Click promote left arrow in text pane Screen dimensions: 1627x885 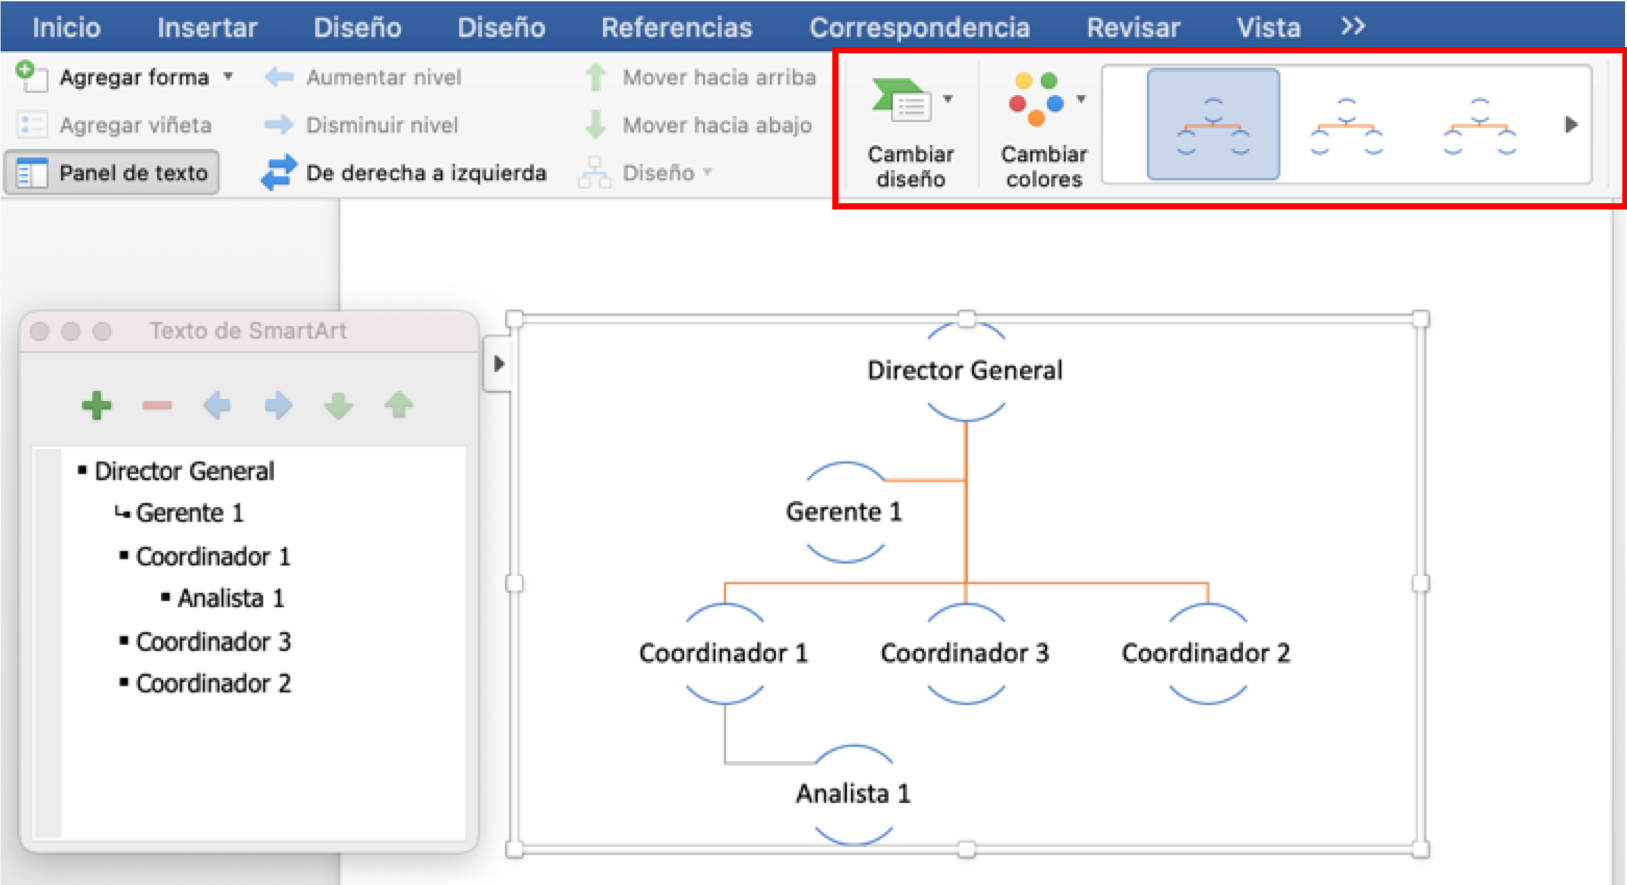coord(217,405)
